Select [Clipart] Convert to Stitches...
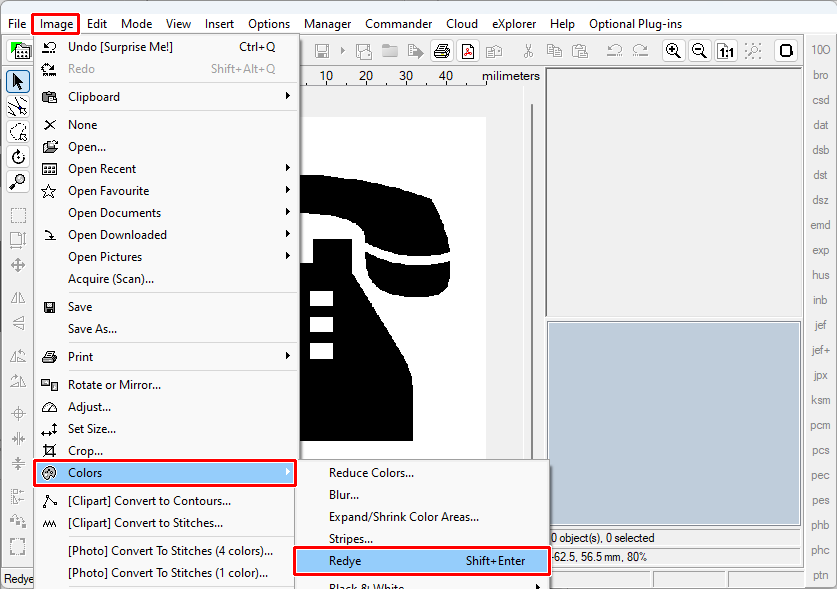Viewport: 837px width, 589px height. (x=165, y=523)
